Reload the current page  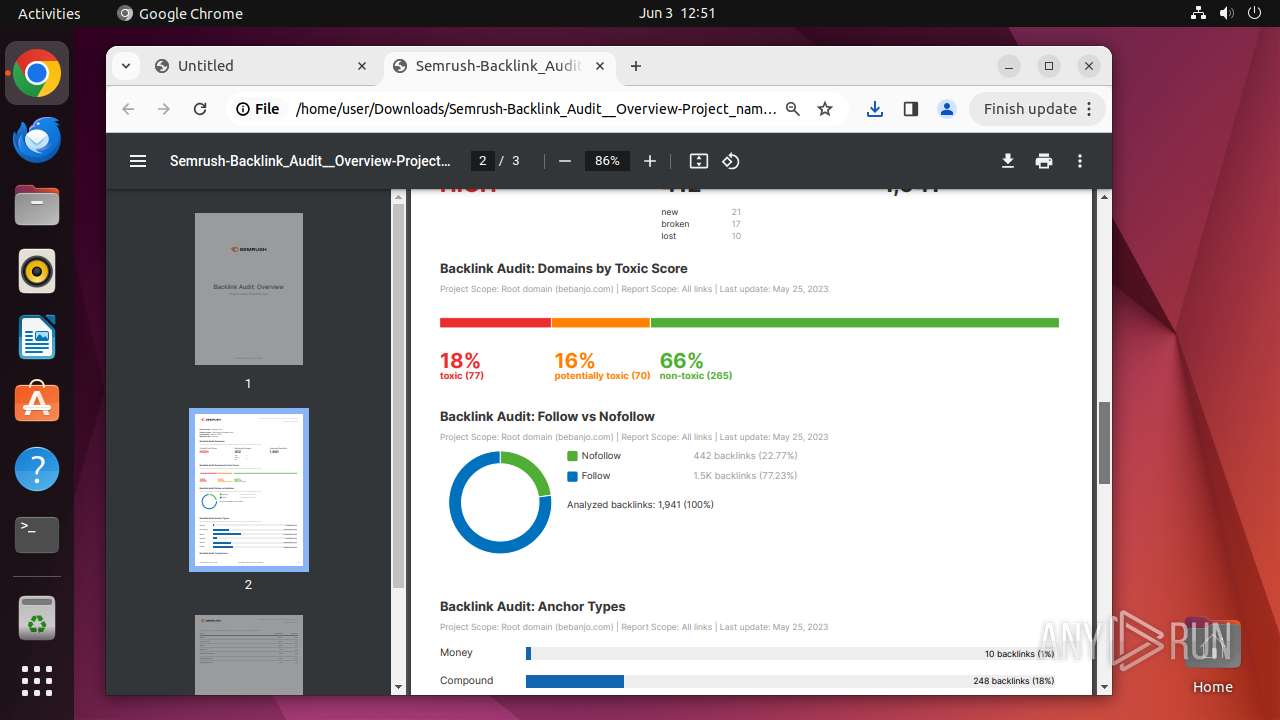tap(200, 109)
